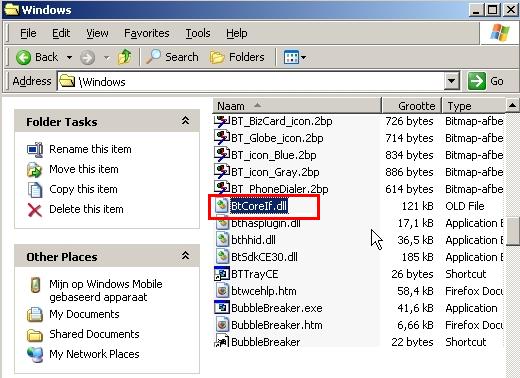Click the red Delete this item icon
Image resolution: width=520 pixels, height=378 pixels.
click(x=35, y=210)
